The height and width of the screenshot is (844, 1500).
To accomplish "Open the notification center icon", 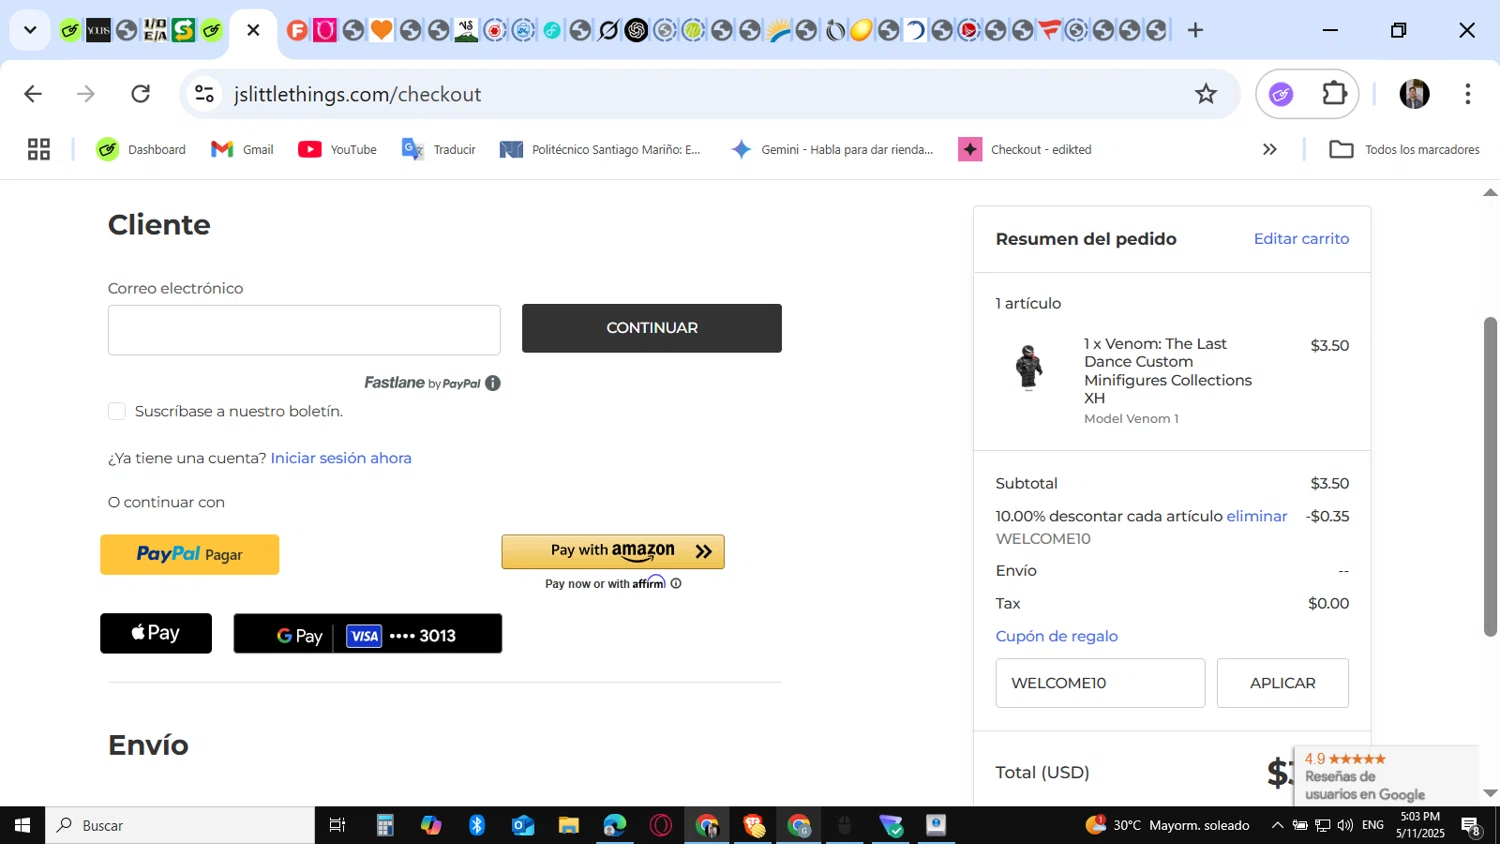I will tap(1472, 826).
